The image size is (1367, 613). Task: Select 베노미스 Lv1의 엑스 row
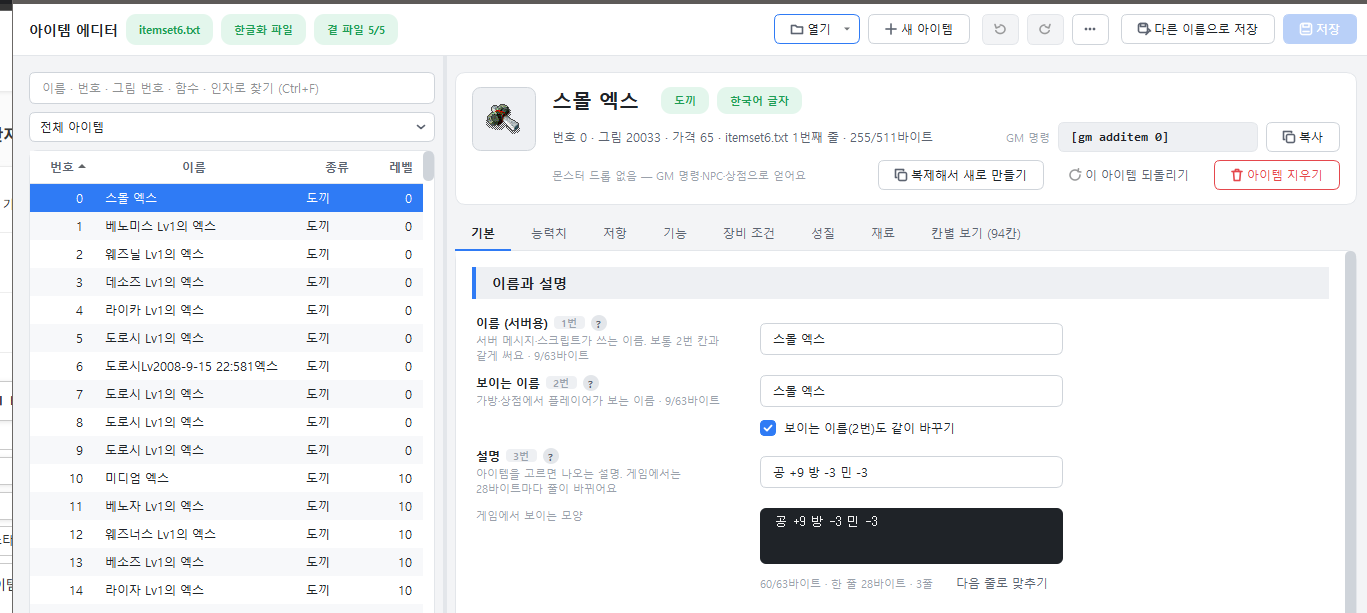tap(226, 226)
